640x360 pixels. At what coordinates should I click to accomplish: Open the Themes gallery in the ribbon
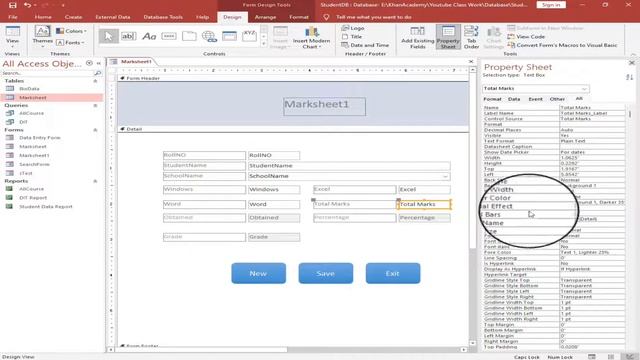click(42, 37)
